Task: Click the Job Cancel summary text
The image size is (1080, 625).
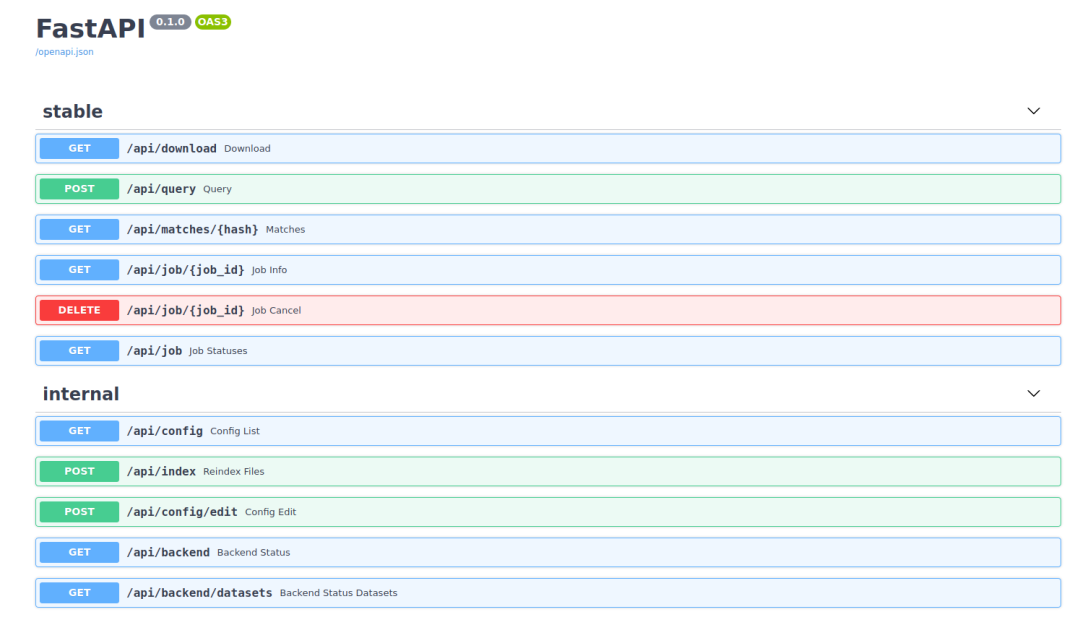Action: (276, 310)
